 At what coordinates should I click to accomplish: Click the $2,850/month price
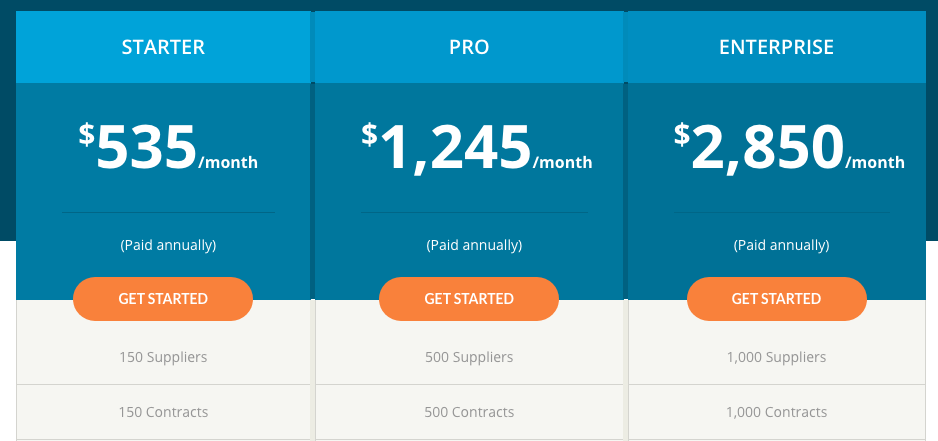(789, 150)
